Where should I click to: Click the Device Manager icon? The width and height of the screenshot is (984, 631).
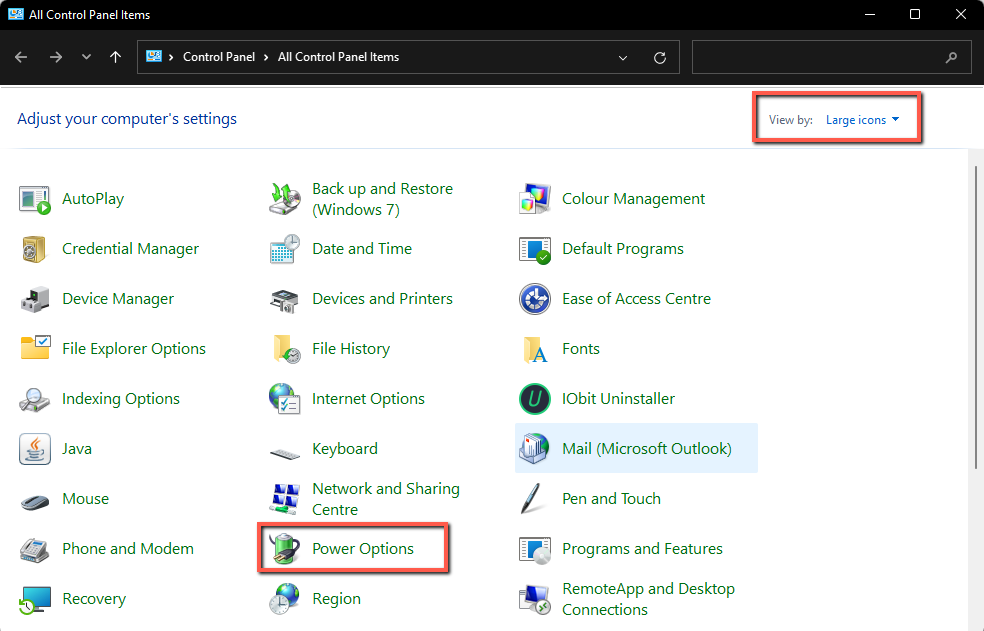(x=35, y=299)
